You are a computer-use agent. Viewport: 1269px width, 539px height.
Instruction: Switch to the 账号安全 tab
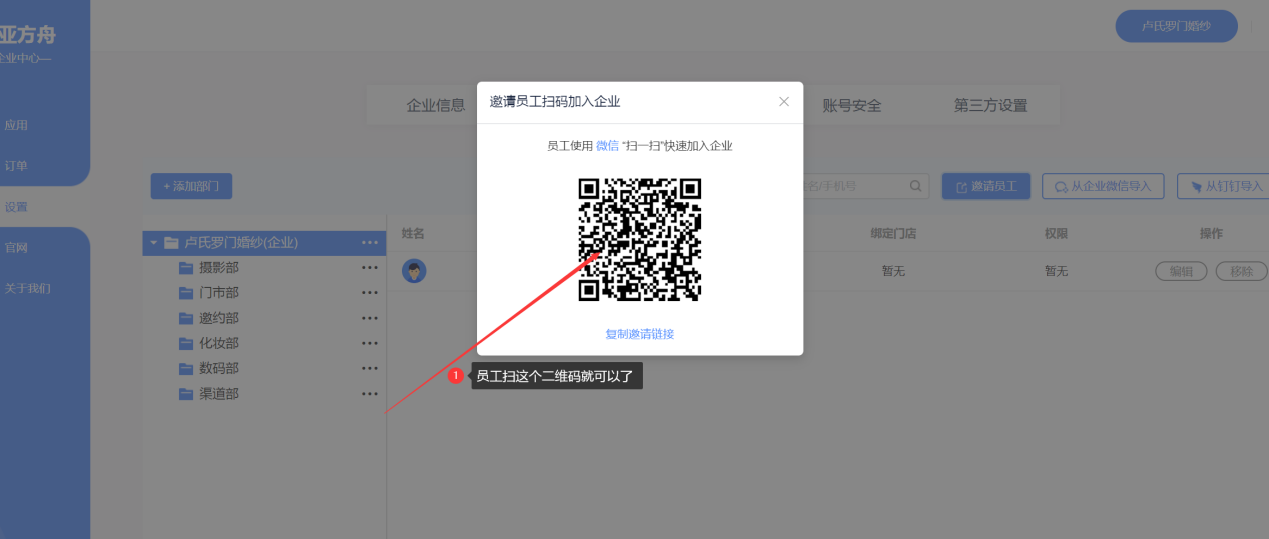851,106
